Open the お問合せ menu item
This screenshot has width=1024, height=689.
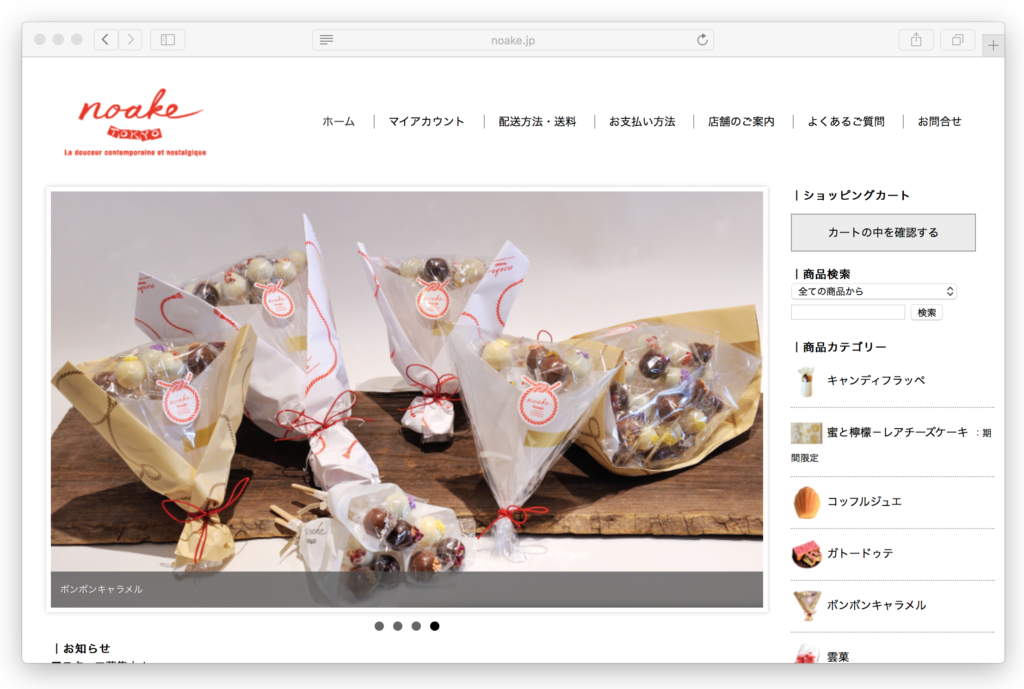(x=939, y=121)
